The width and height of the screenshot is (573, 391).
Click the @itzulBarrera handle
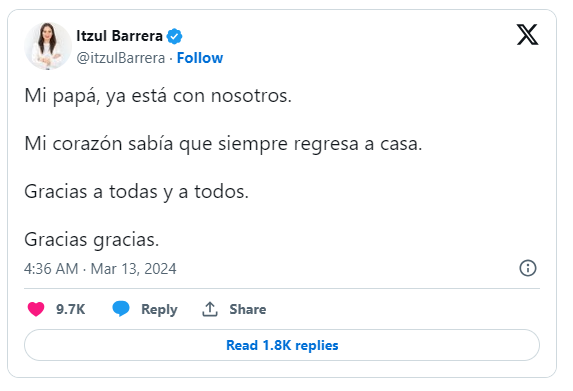(x=121, y=58)
